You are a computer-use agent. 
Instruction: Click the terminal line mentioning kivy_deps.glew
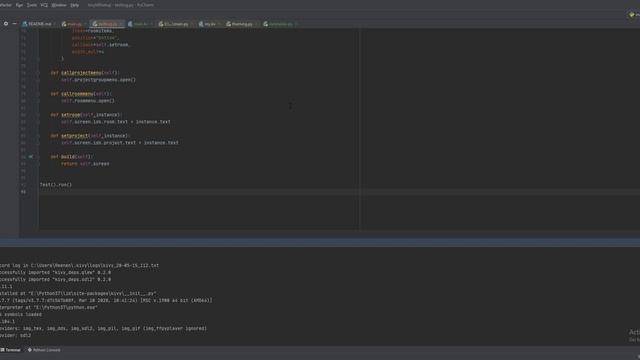[x=56, y=272]
